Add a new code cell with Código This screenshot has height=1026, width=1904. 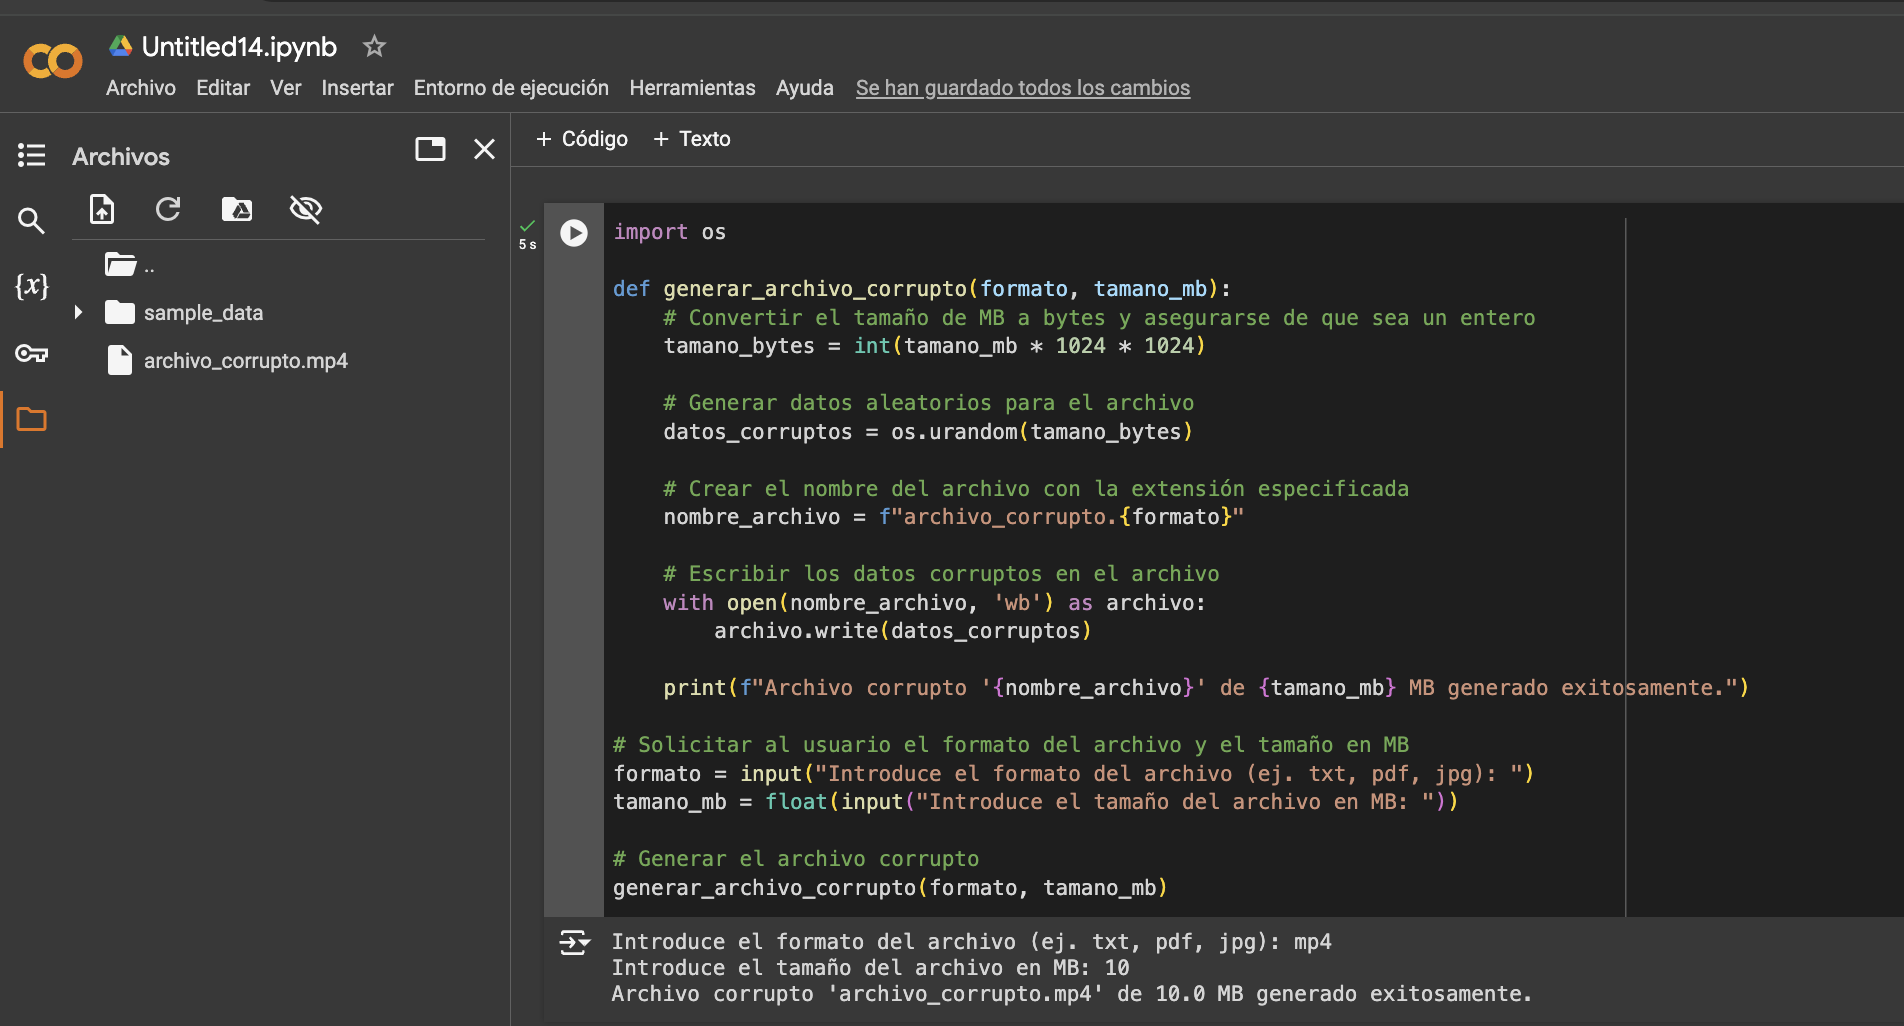pyautogui.click(x=582, y=139)
